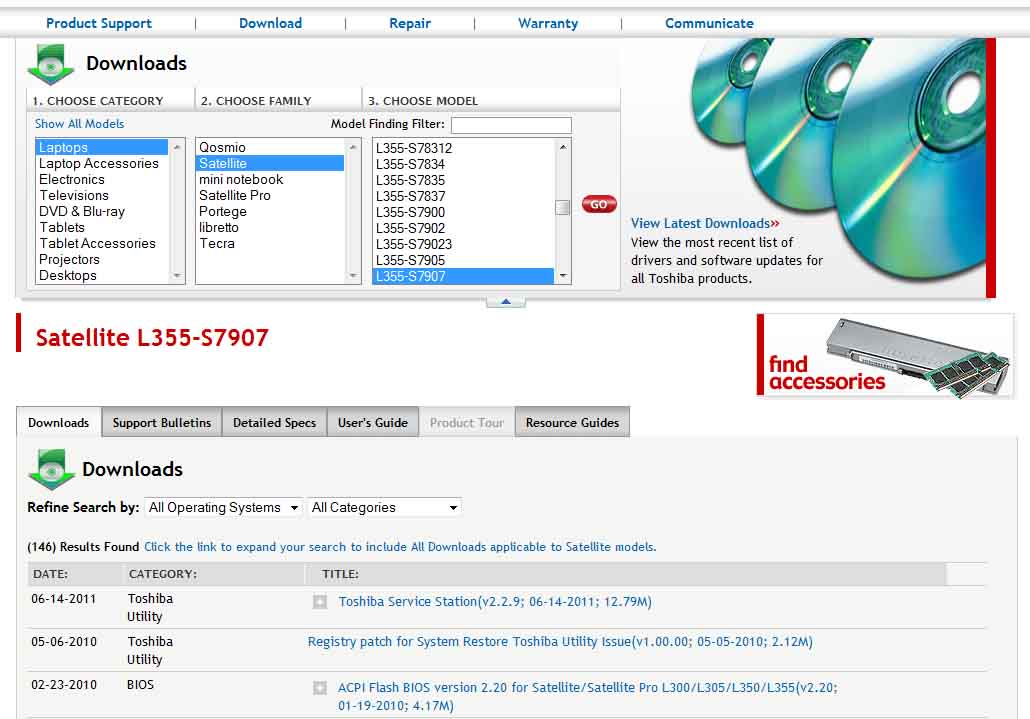Open the All Categories dropdown
This screenshot has height=719, width=1030.
point(384,508)
